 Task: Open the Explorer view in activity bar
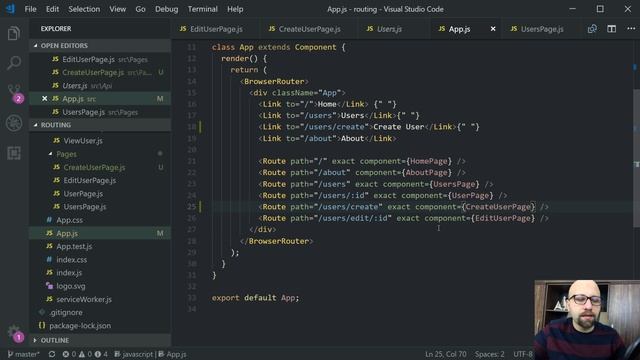(x=14, y=33)
